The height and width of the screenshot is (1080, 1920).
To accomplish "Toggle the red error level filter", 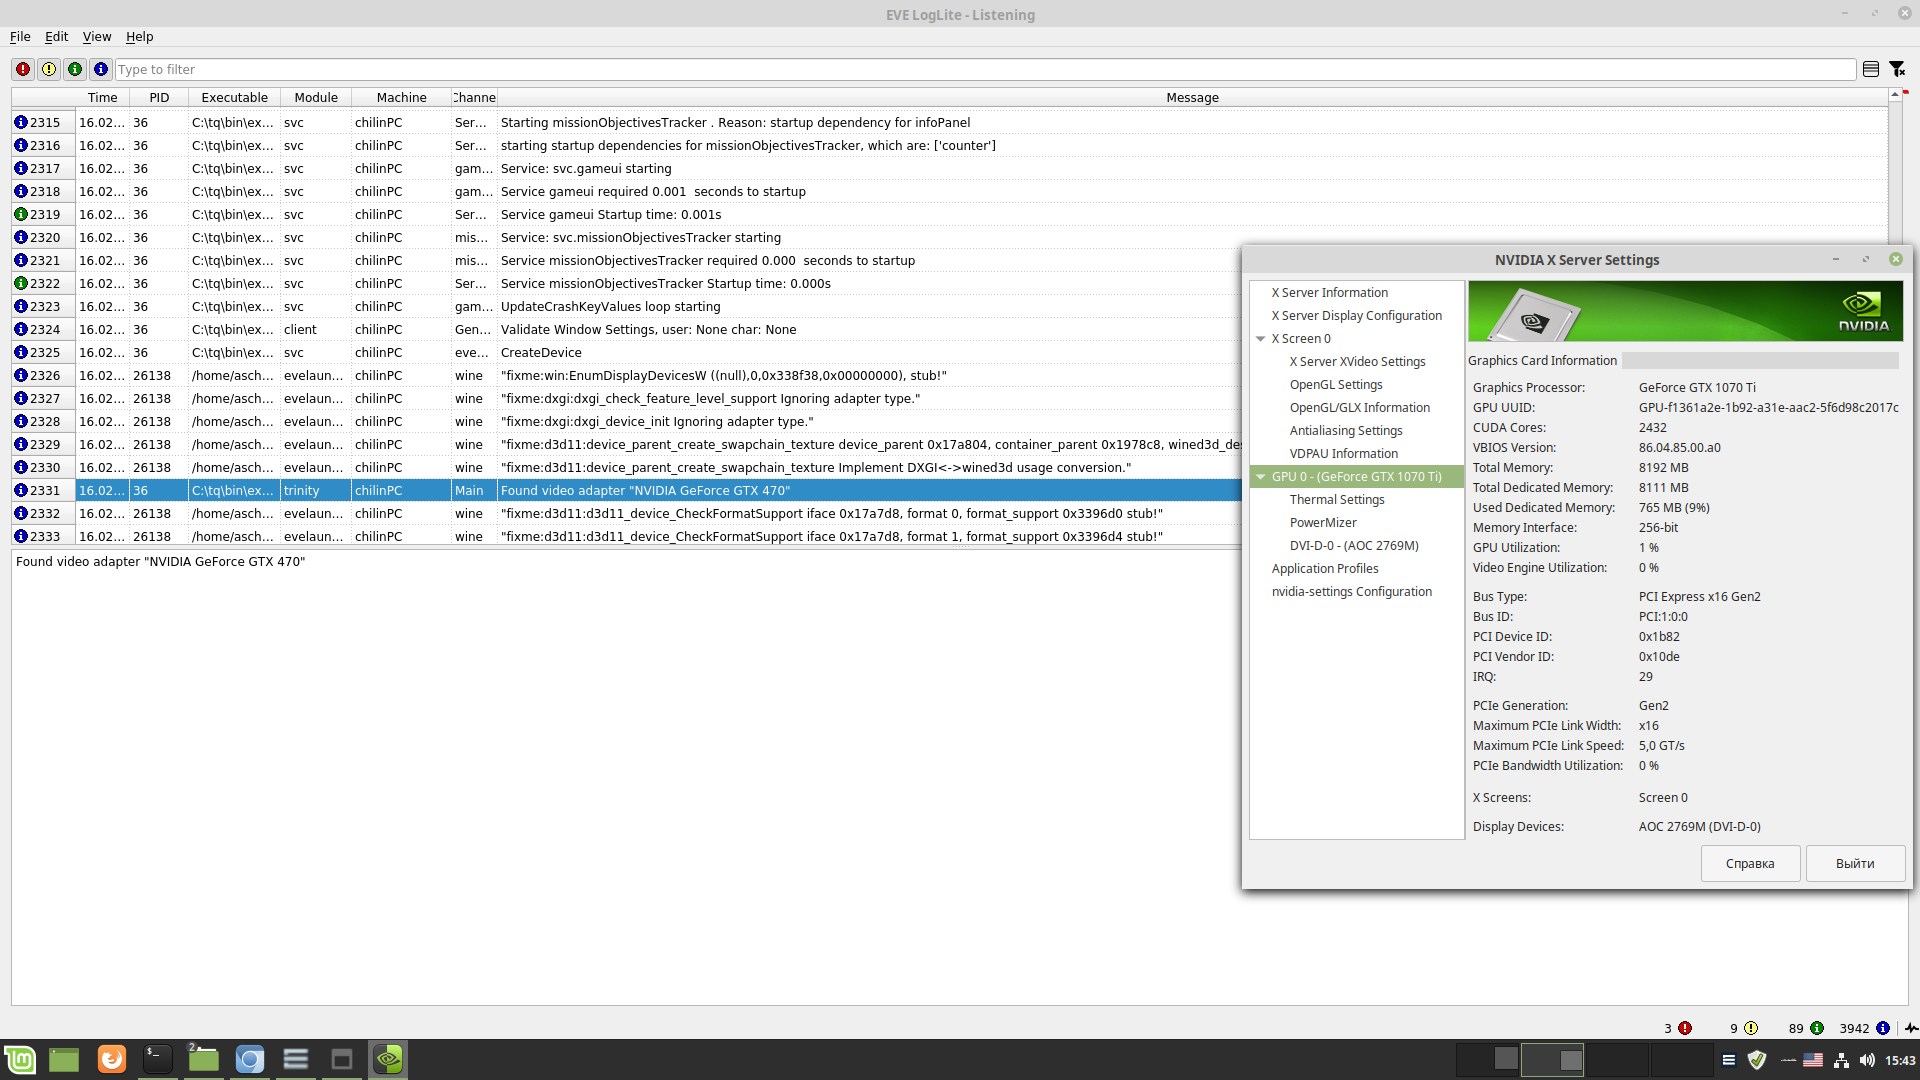I will [23, 69].
